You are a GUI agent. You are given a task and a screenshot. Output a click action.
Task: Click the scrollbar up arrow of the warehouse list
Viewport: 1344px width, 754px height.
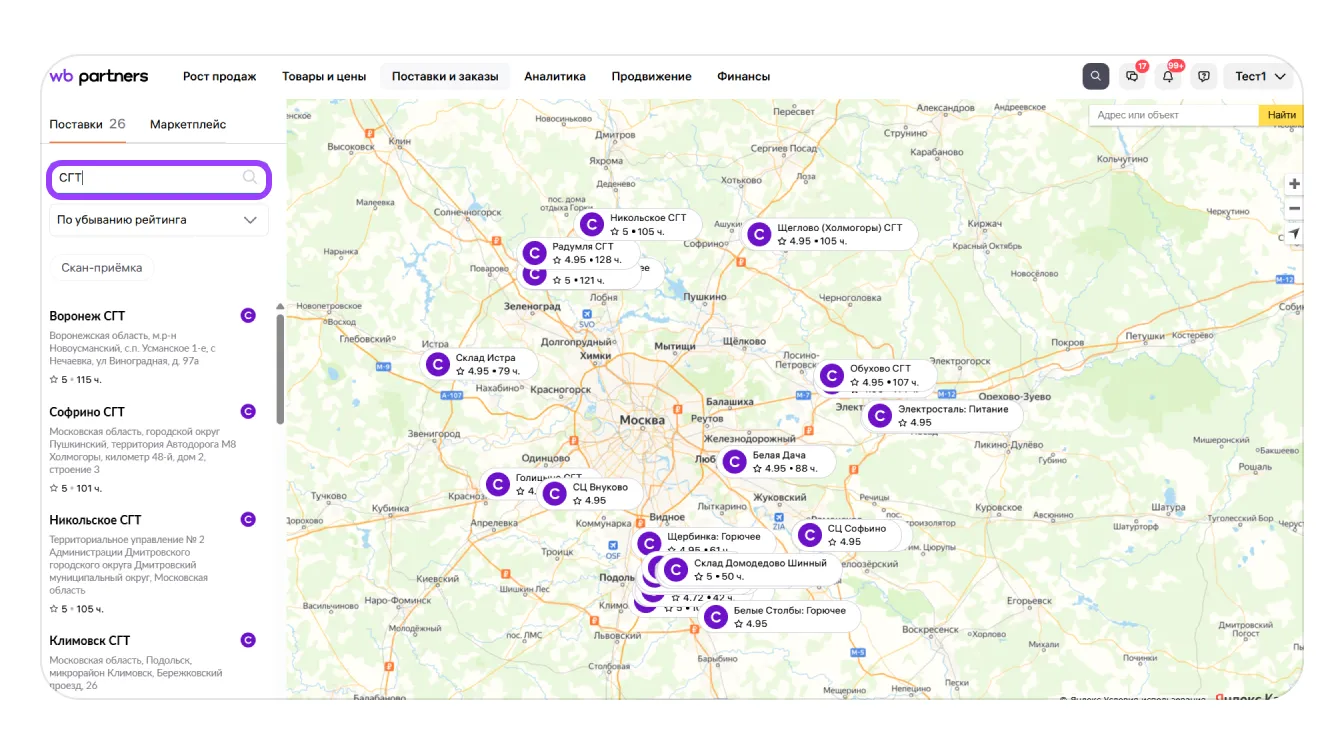click(280, 306)
